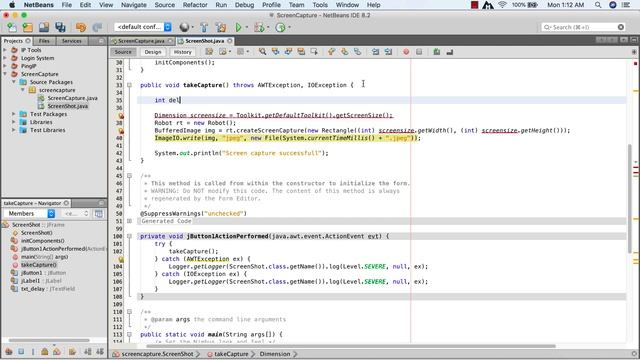Click the editor vertical scrollbar thumb
The height and width of the screenshot is (360, 640).
(x=630, y=198)
